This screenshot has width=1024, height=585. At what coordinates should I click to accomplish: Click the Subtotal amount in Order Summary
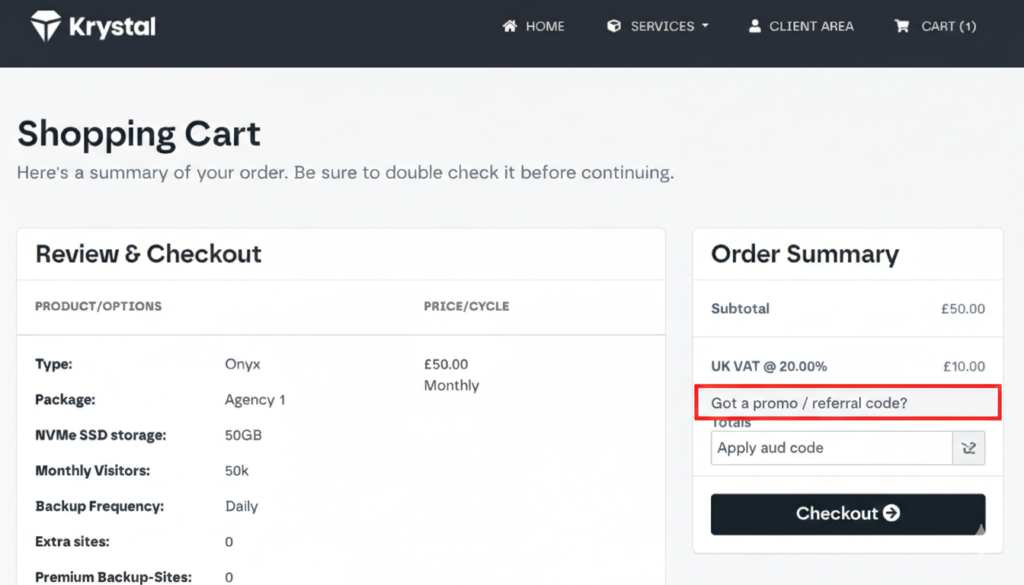pyautogui.click(x=962, y=309)
